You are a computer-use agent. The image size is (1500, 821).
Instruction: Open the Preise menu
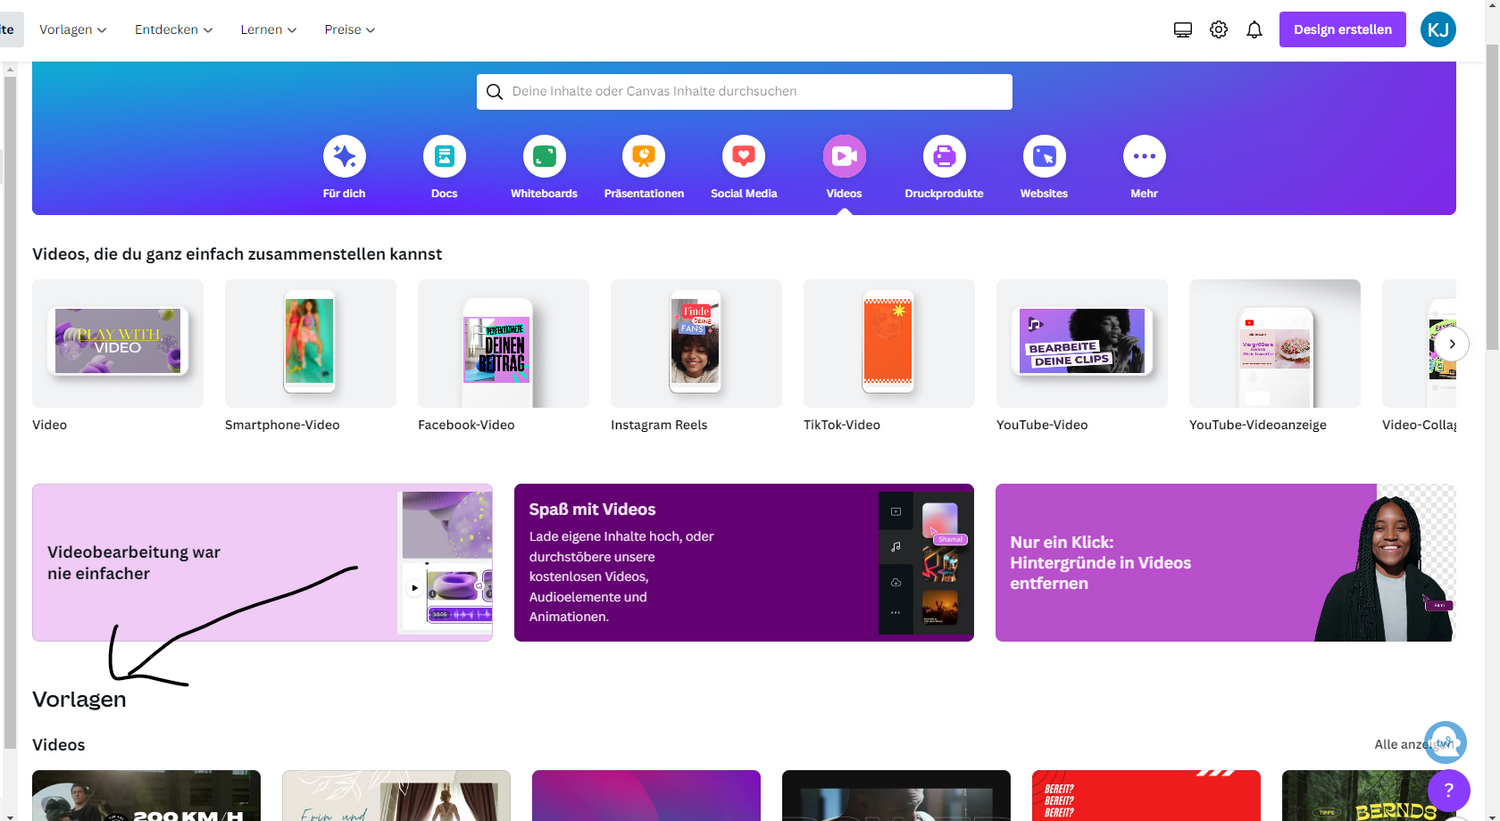pos(349,30)
